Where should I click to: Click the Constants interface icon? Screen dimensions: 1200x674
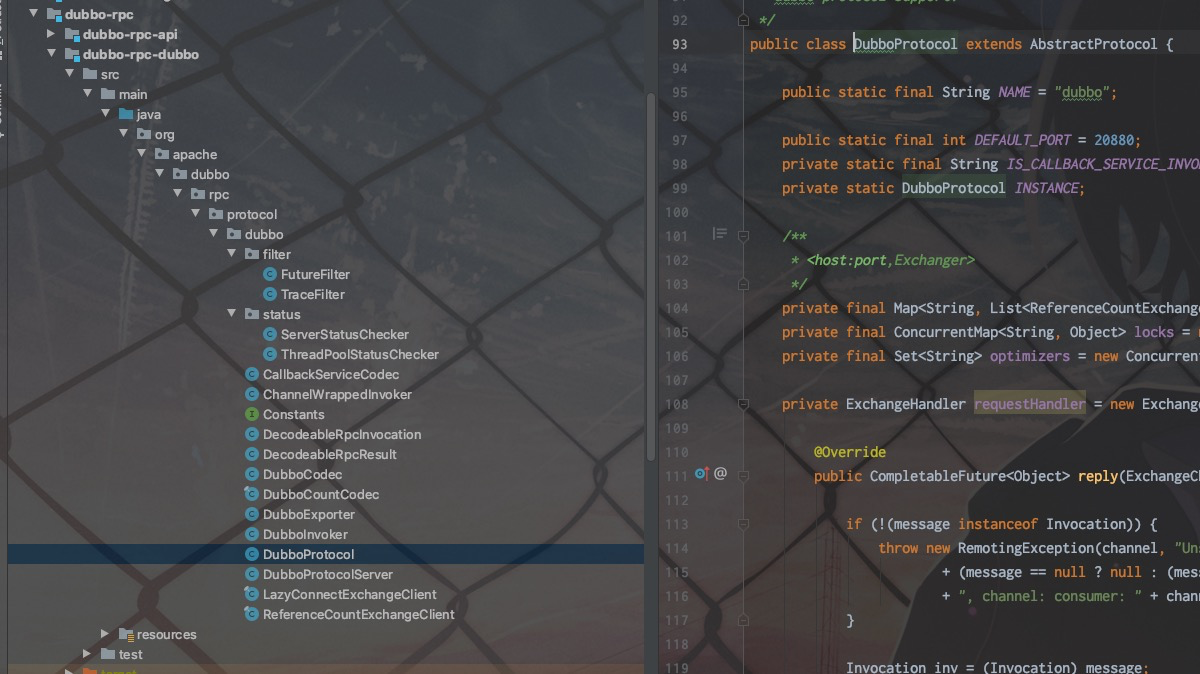tap(252, 414)
